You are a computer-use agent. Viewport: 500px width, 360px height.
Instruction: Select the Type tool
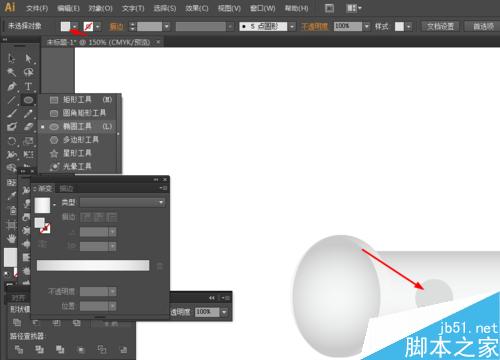pyautogui.click(x=28, y=86)
